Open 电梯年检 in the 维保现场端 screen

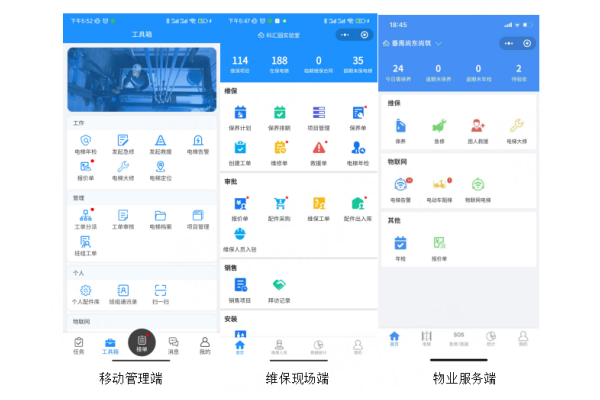(358, 148)
